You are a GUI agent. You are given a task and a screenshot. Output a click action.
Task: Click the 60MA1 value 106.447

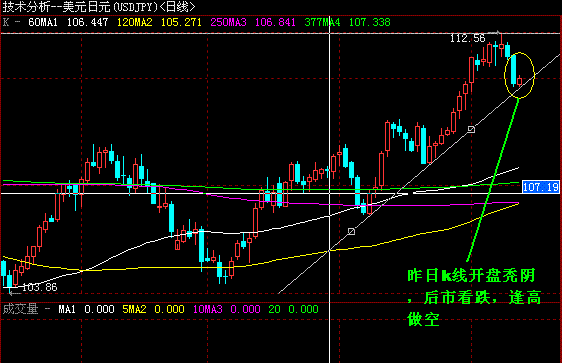[87, 23]
